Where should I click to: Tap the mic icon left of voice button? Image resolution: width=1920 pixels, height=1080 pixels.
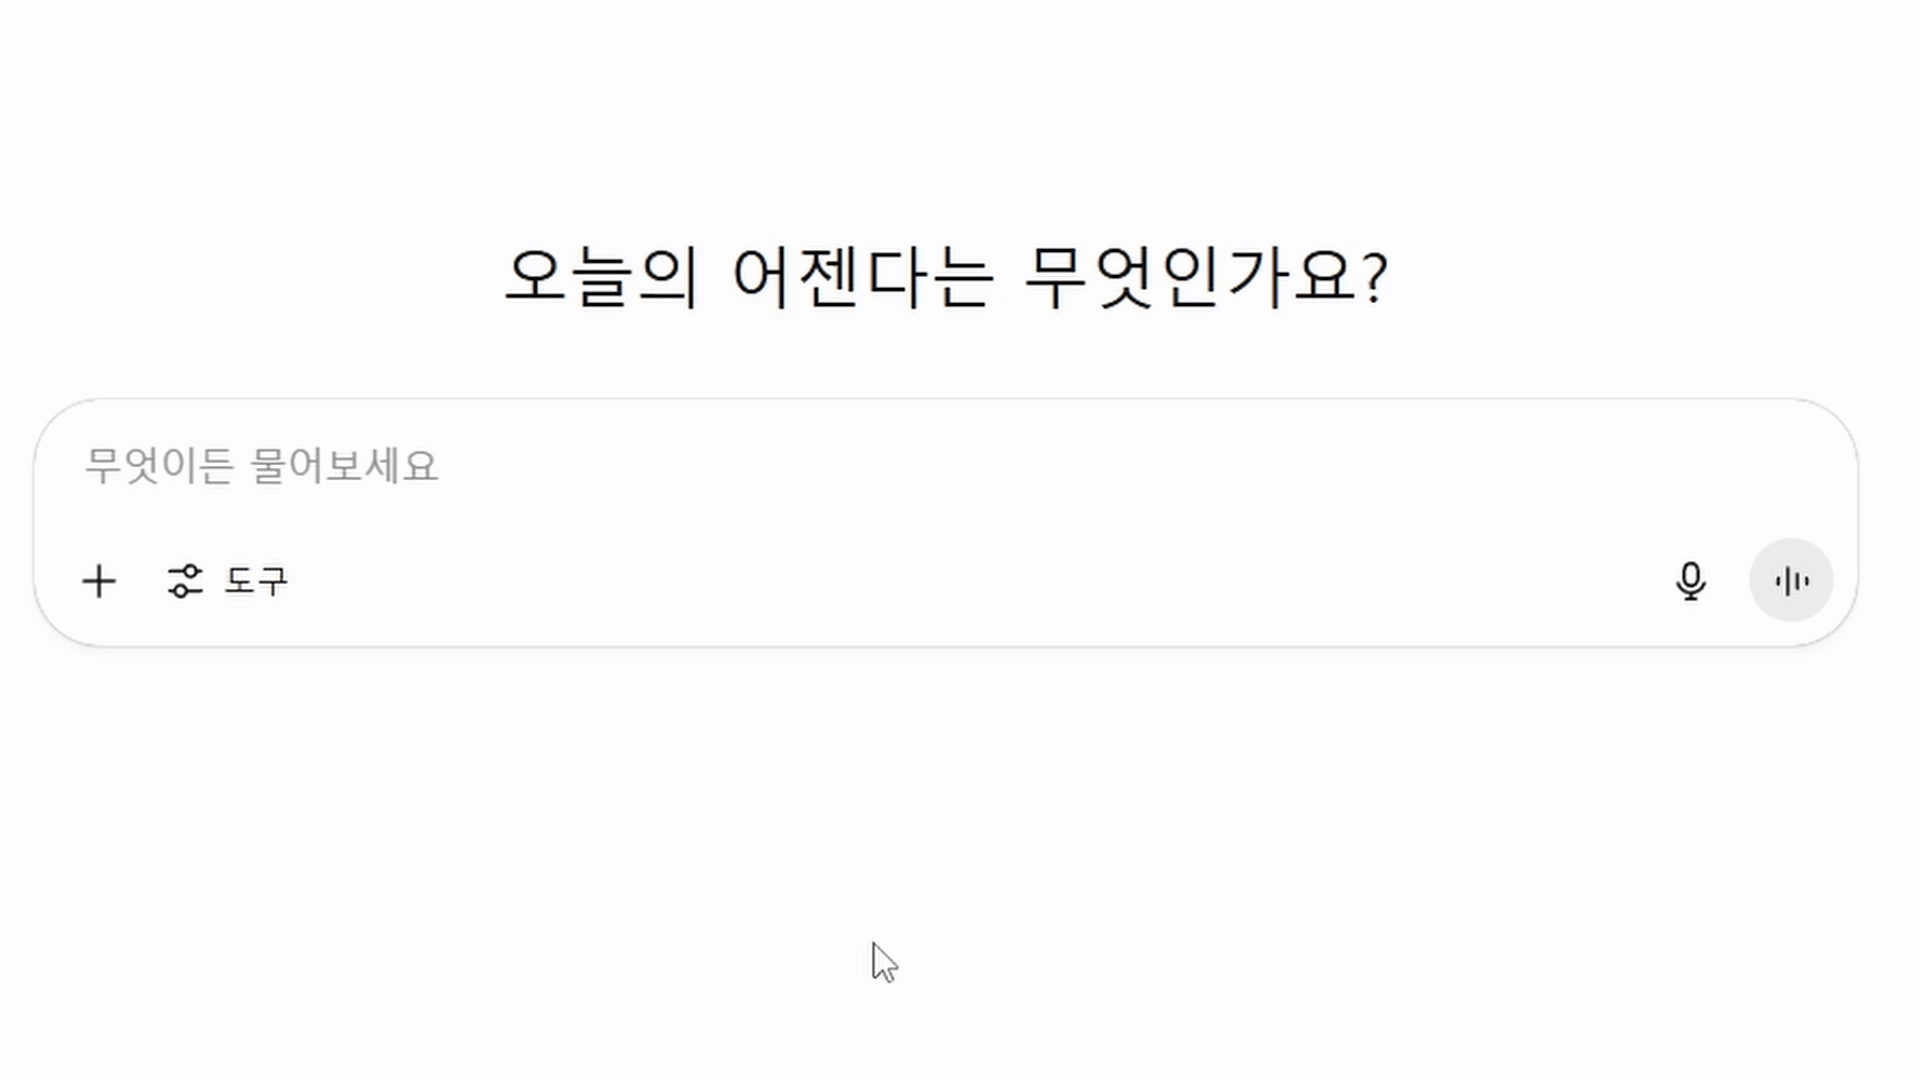1690,581
